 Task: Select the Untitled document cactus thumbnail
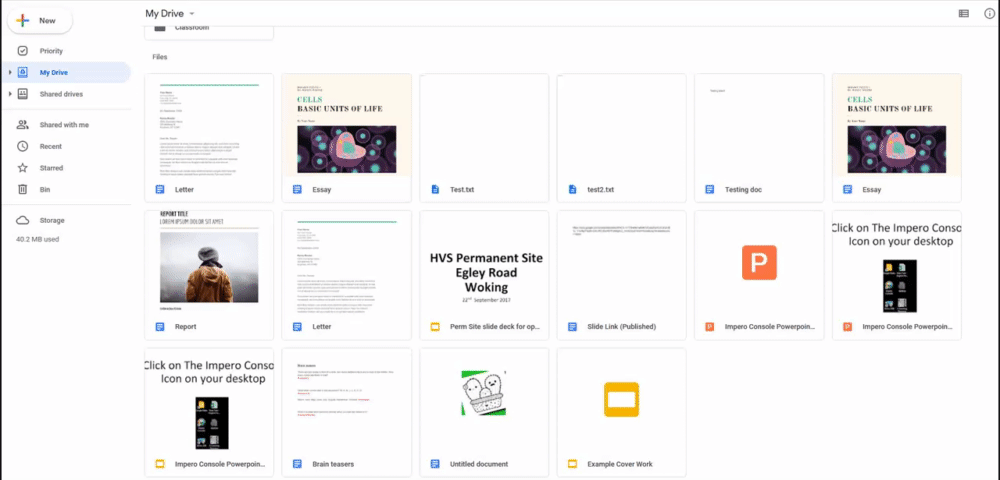click(x=484, y=399)
